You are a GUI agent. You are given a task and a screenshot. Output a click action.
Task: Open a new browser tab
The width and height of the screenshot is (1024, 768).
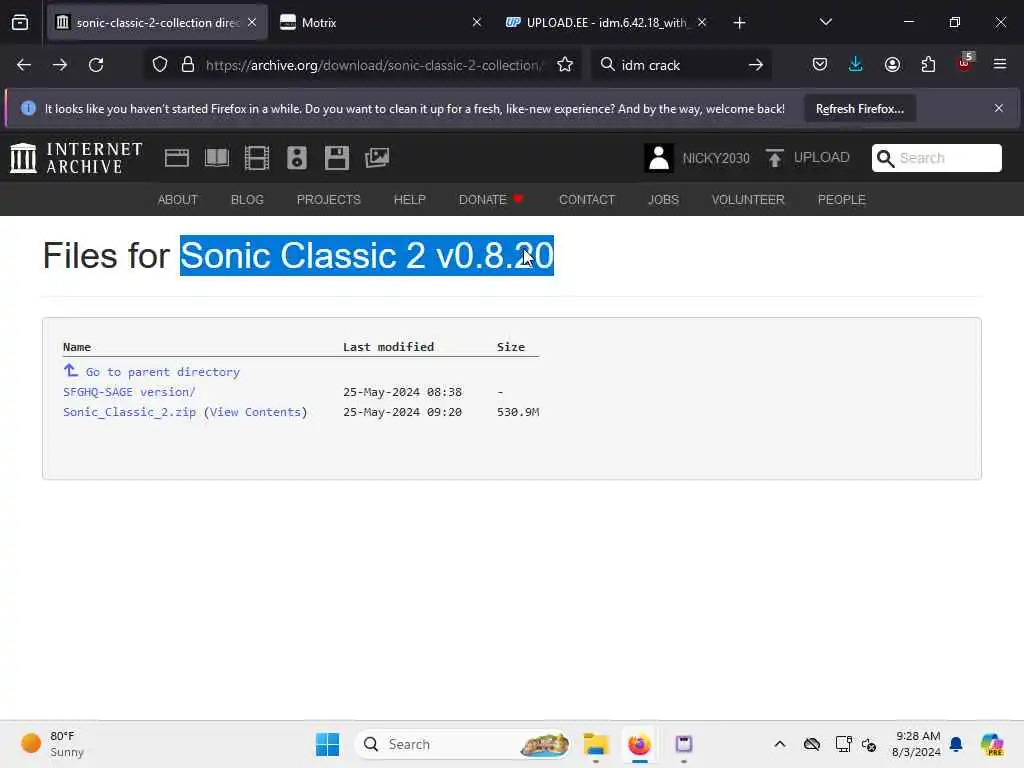739,23
